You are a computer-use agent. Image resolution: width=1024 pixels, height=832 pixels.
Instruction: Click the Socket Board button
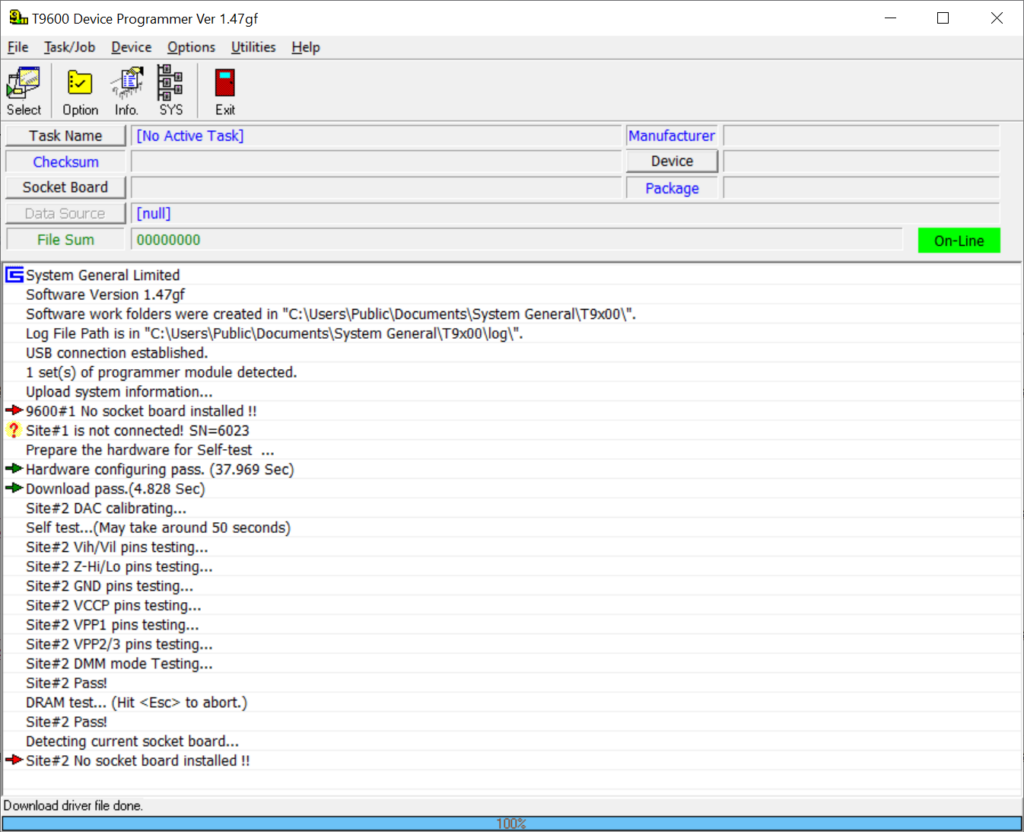(65, 187)
